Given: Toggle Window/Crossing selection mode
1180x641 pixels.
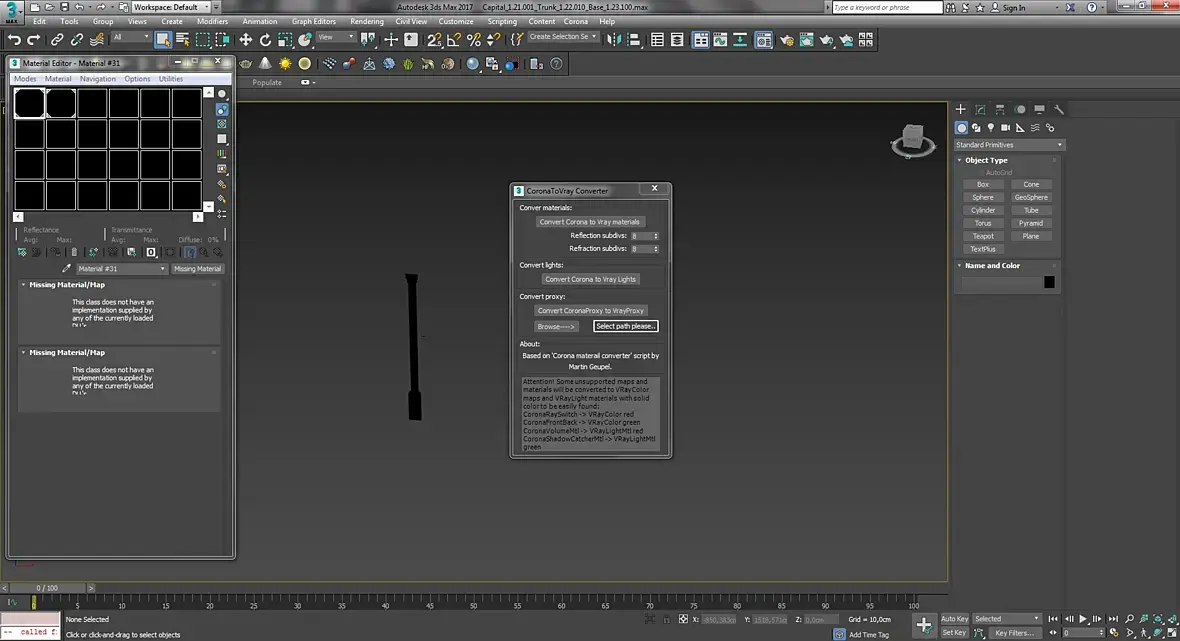Looking at the screenshot, I should point(222,40).
